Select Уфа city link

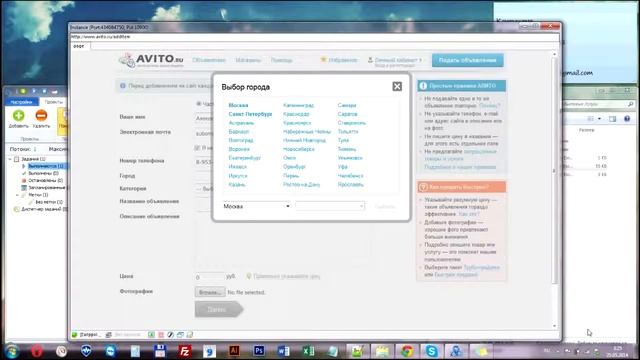click(342, 167)
